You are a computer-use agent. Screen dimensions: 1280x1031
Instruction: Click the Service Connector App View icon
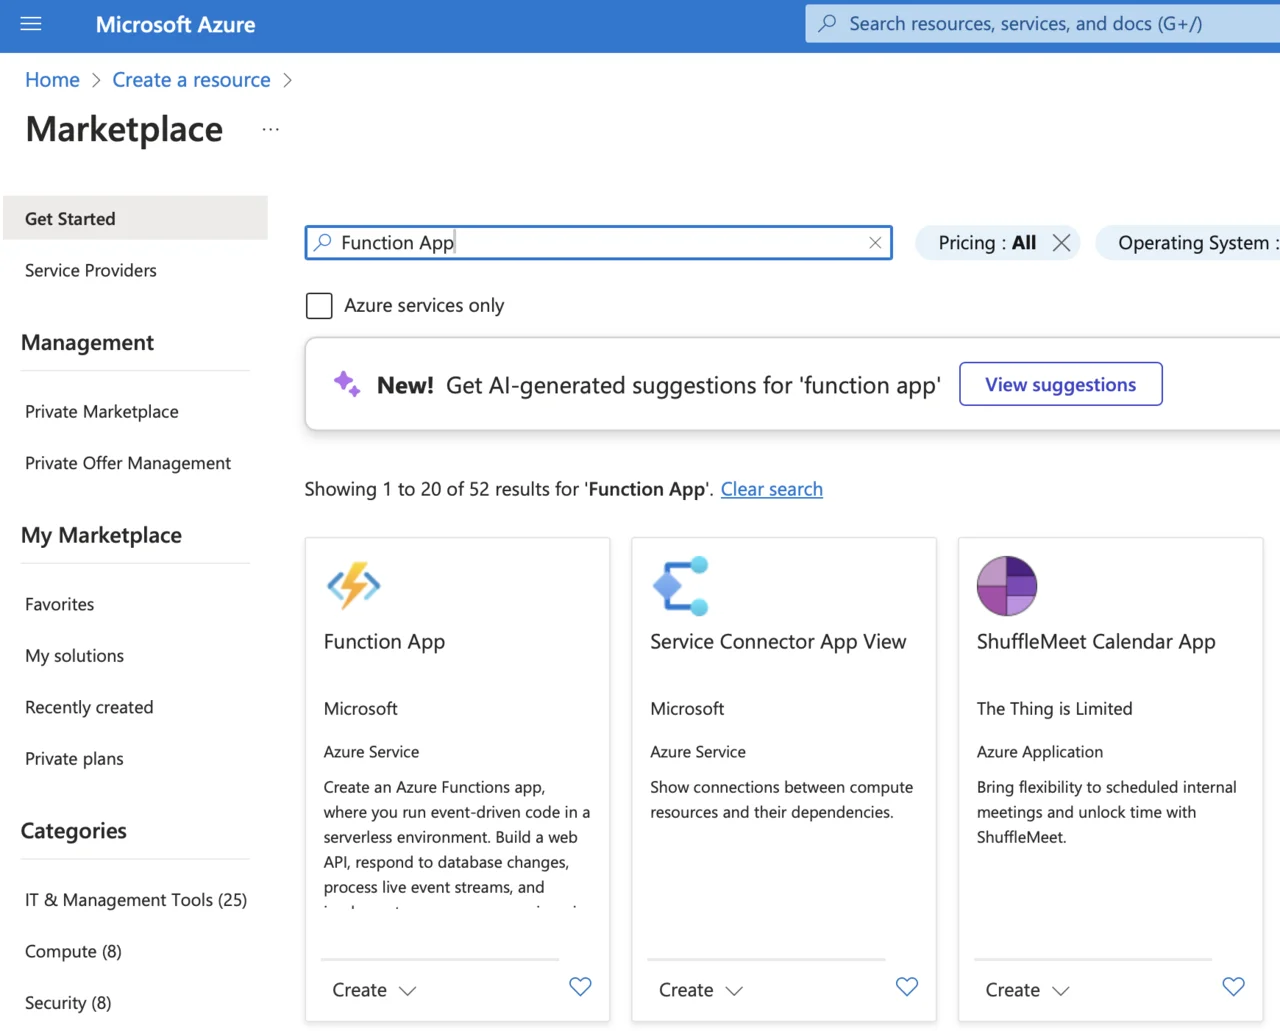[680, 586]
